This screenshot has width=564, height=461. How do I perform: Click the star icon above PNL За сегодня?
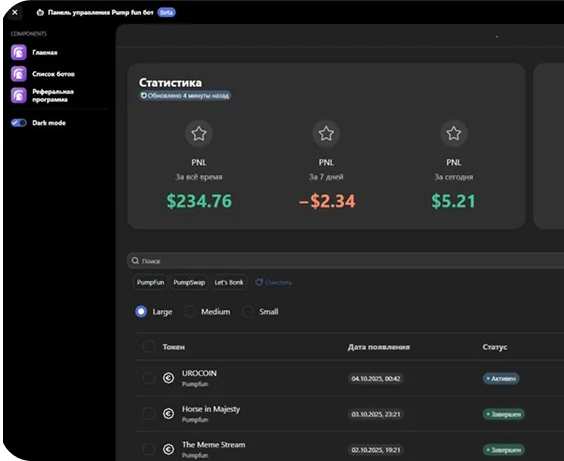454,134
